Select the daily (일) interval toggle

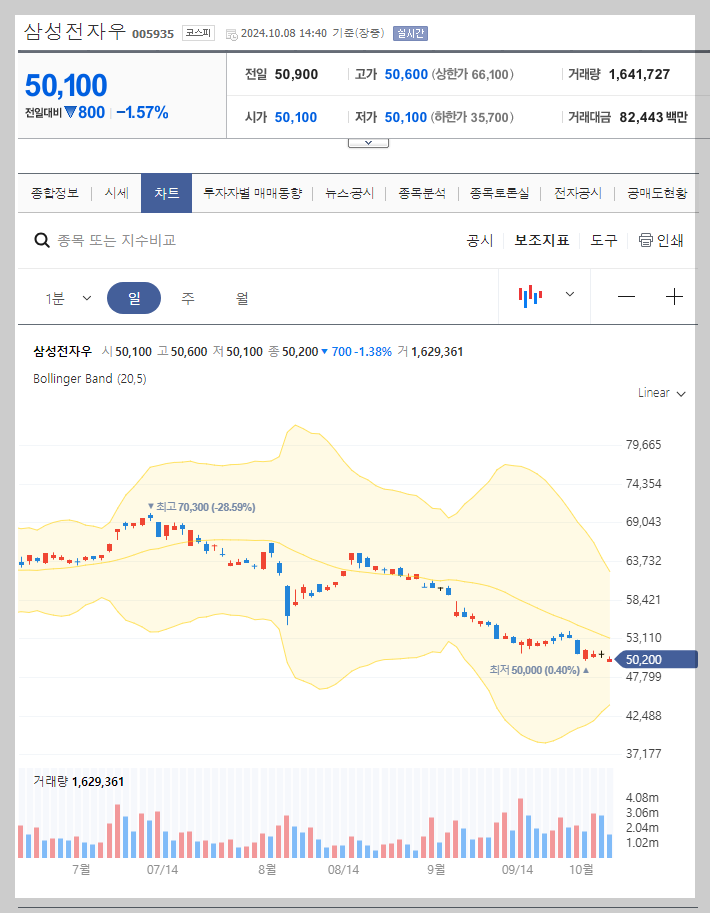(134, 297)
